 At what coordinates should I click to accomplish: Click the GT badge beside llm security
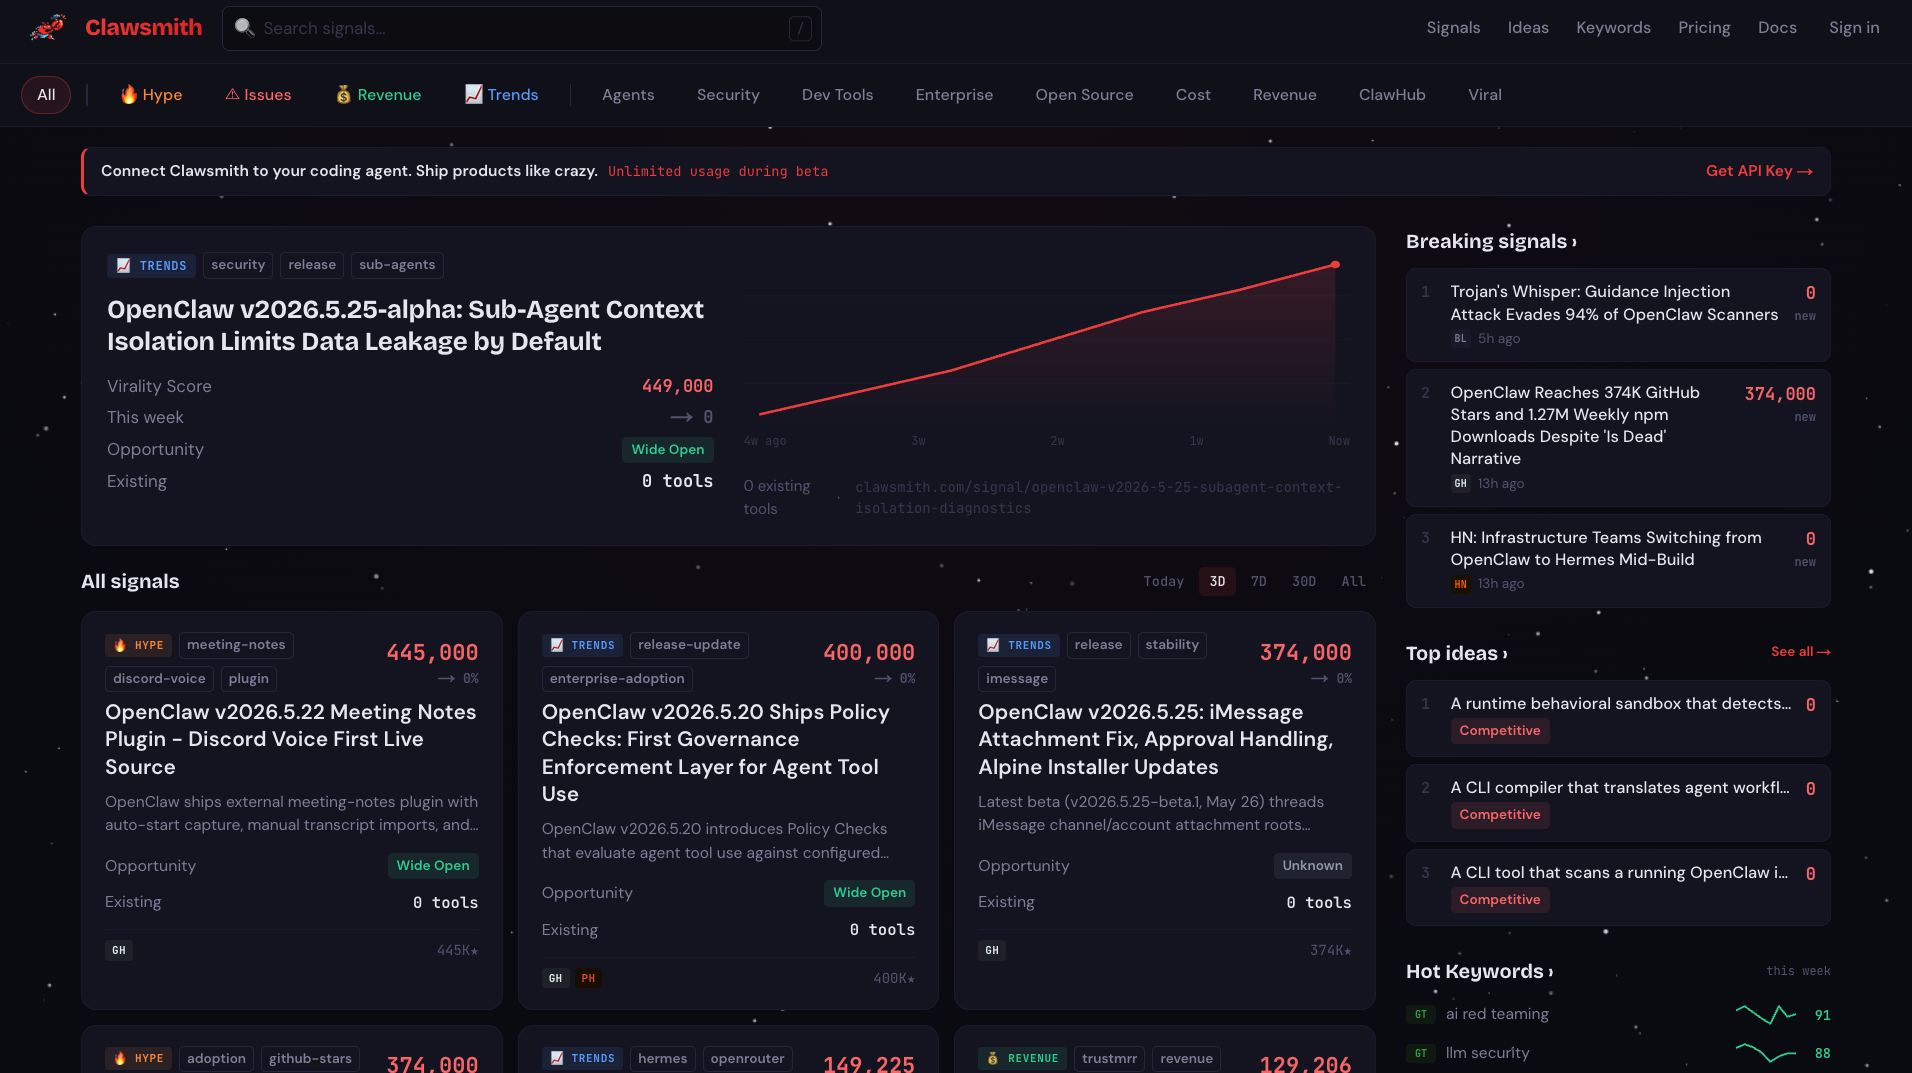click(x=1421, y=1053)
